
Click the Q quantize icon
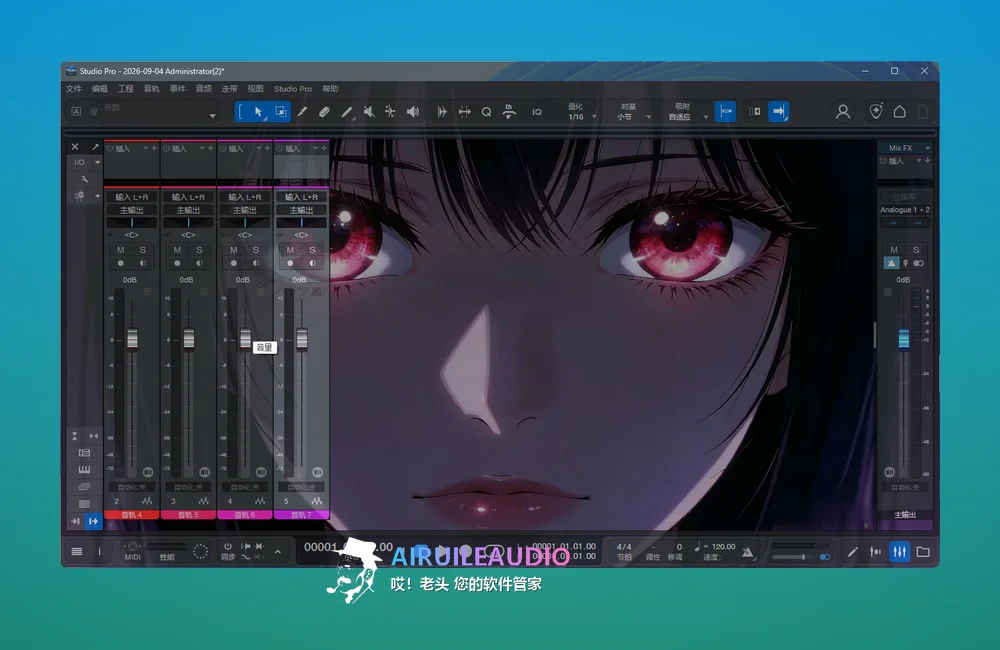pos(487,112)
